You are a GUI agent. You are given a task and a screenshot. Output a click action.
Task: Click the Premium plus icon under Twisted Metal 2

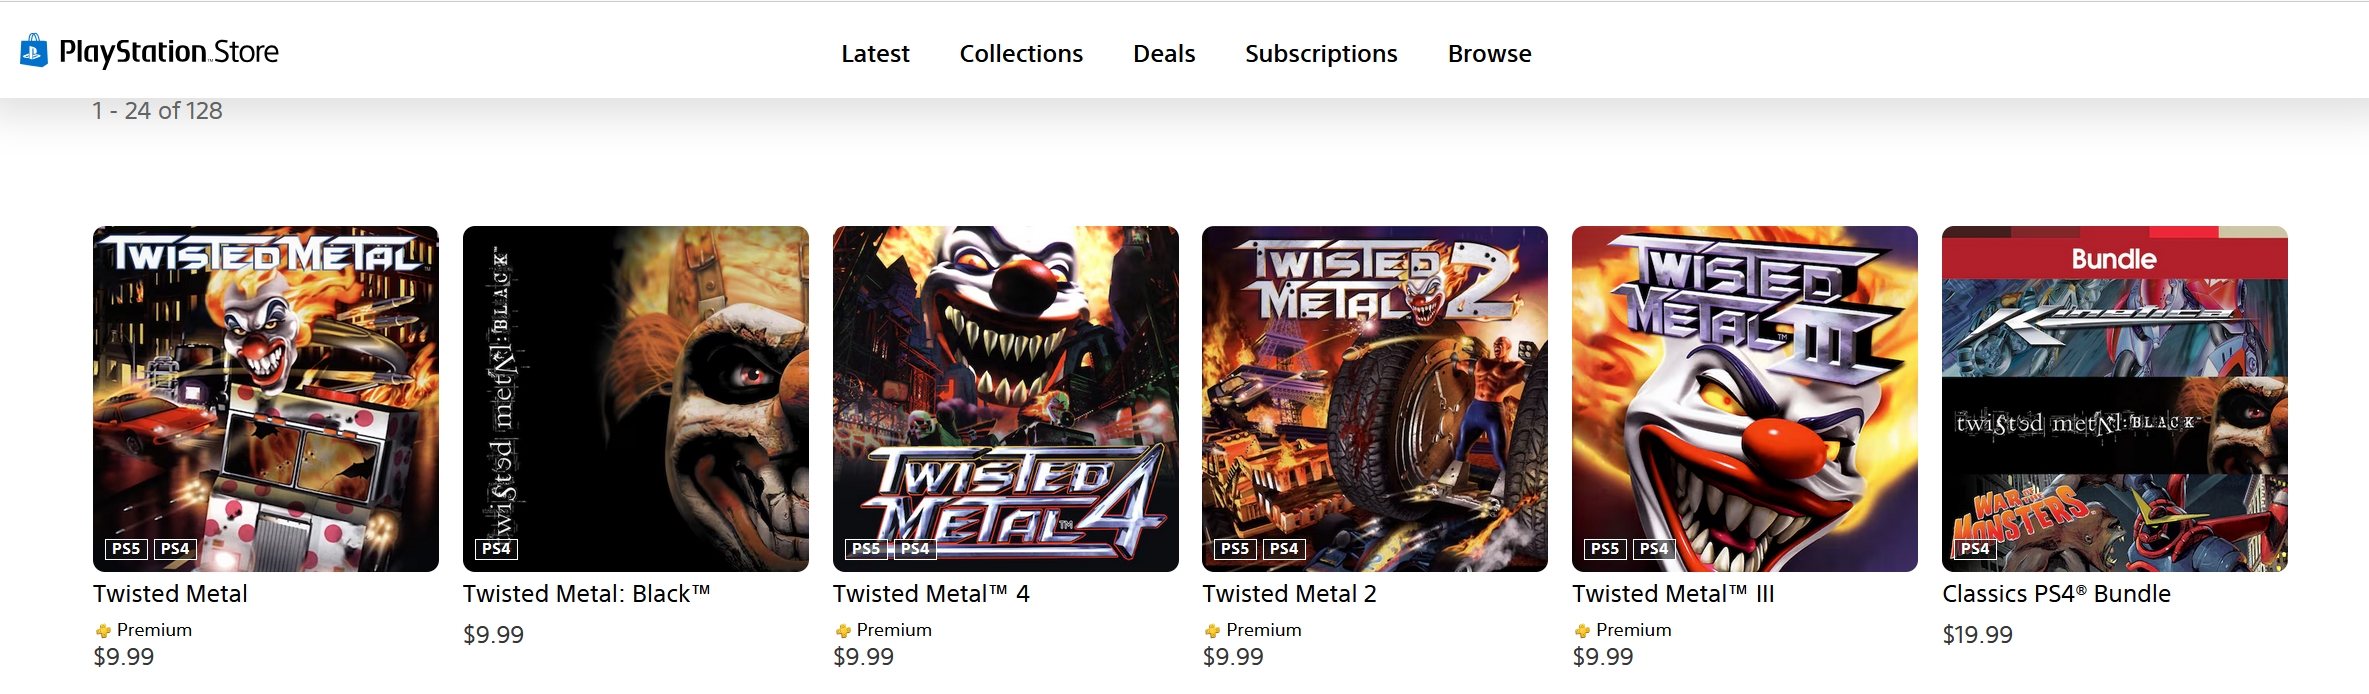tap(1212, 631)
